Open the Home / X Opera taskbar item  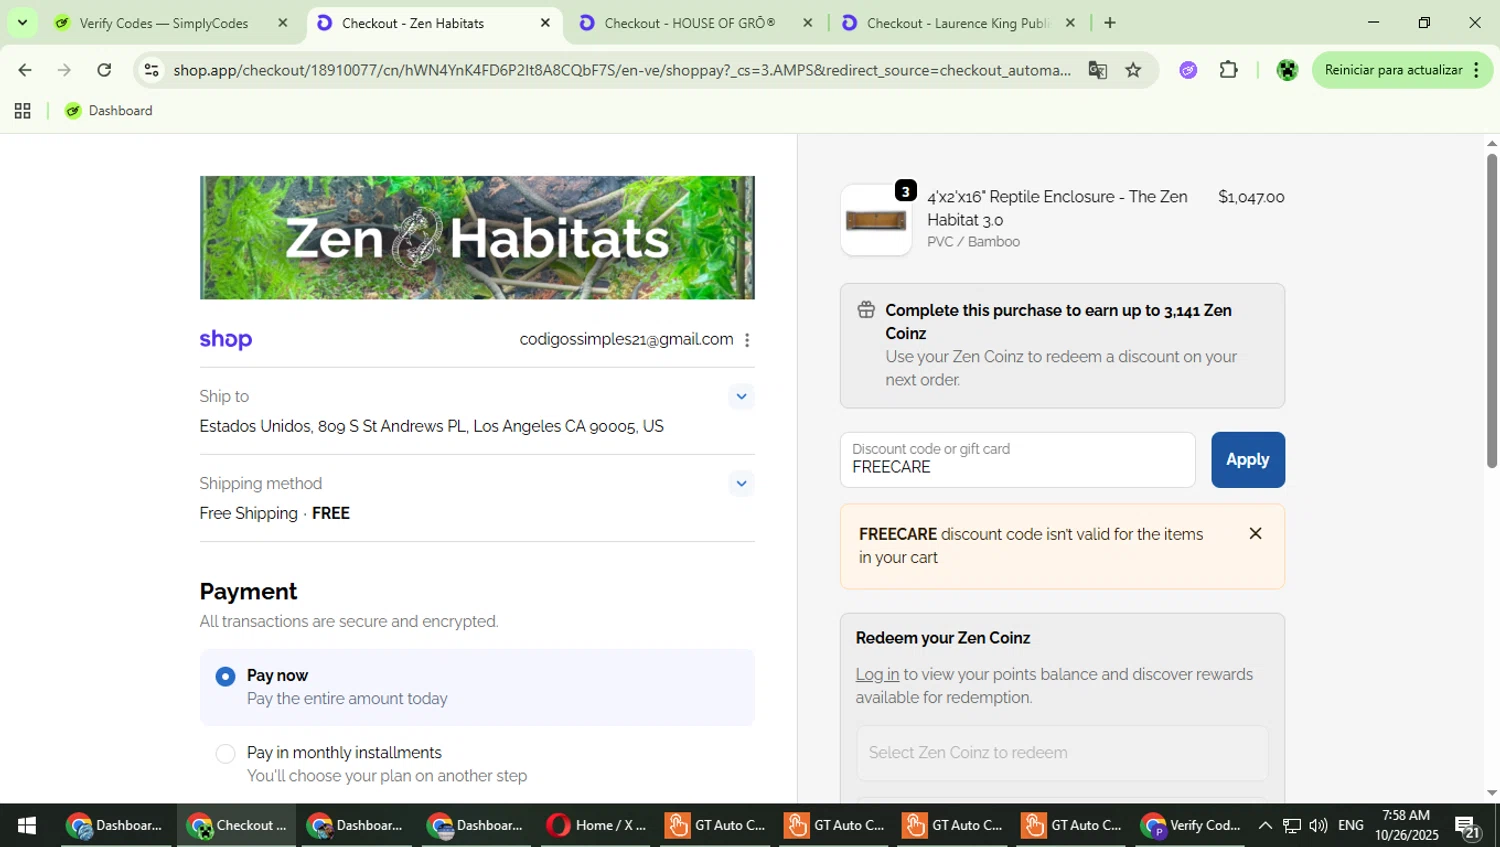pos(597,826)
